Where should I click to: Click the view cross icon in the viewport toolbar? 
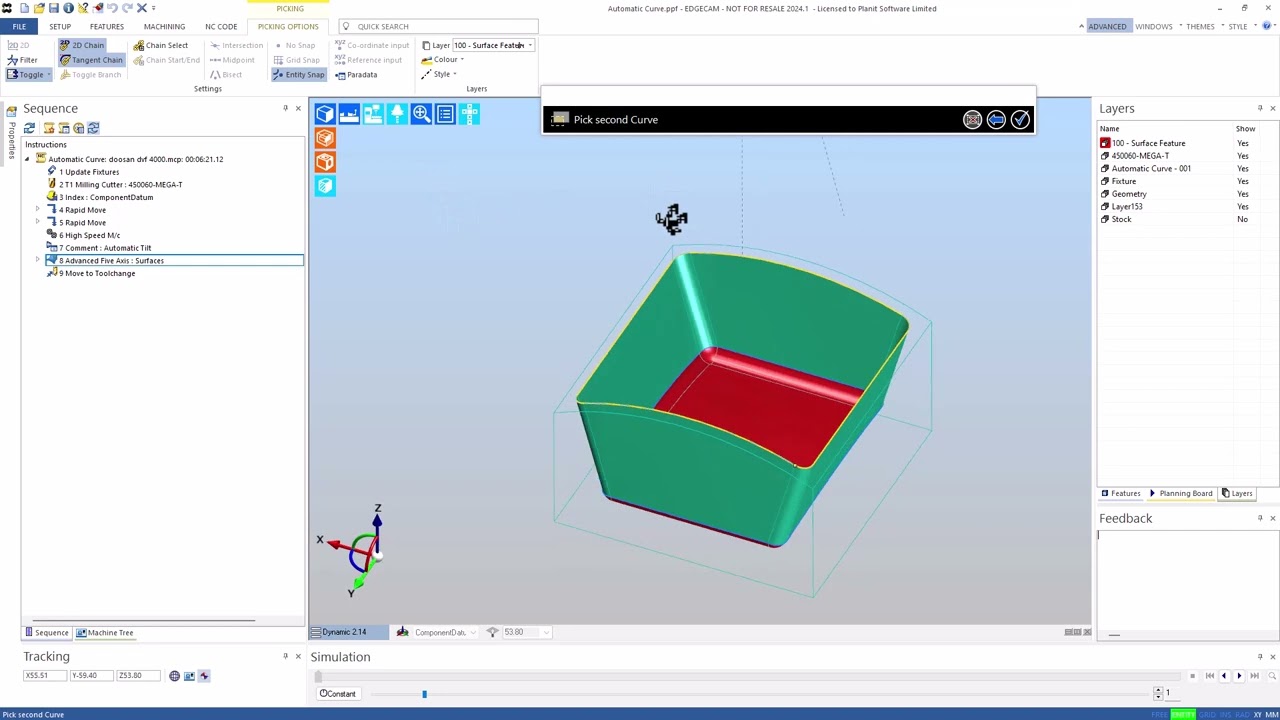[469, 115]
